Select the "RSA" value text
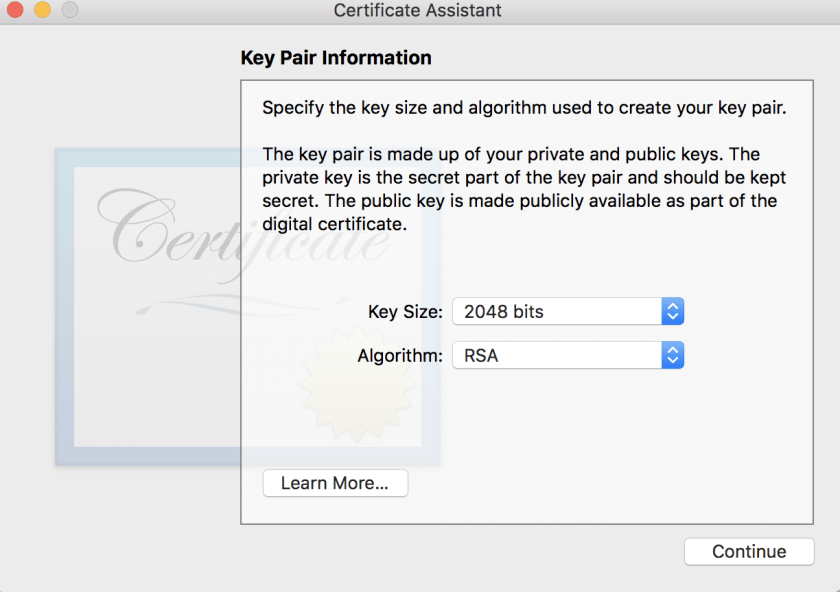The image size is (840, 592). pos(481,356)
